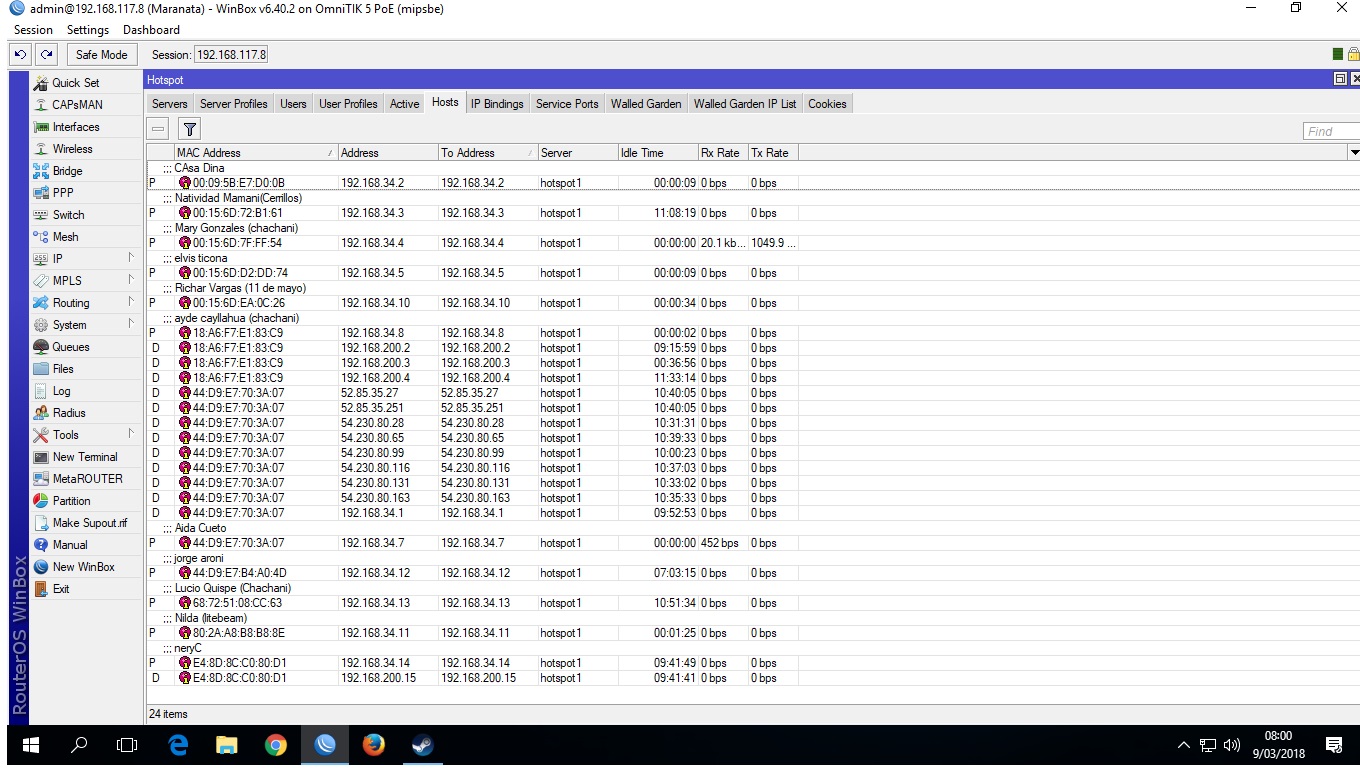Expand the MPLS submenu

click(131, 280)
